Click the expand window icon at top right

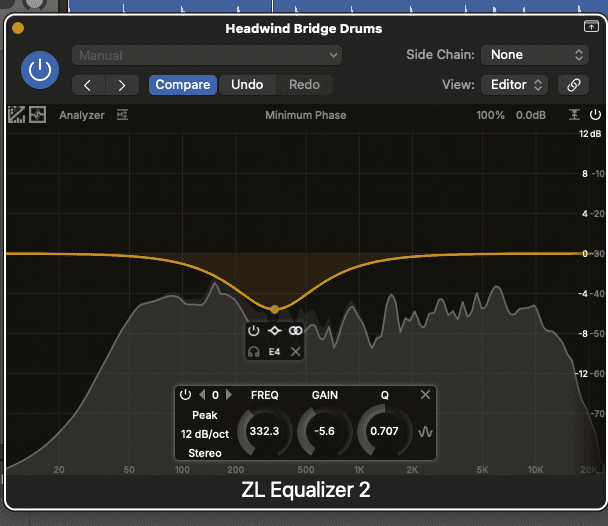coord(591,26)
